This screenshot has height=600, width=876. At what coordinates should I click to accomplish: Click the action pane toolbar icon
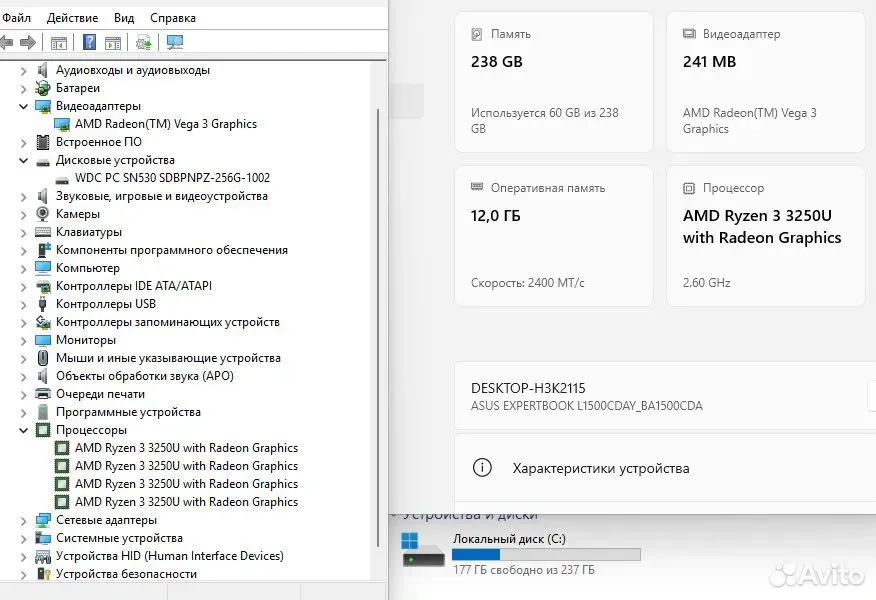(x=113, y=42)
